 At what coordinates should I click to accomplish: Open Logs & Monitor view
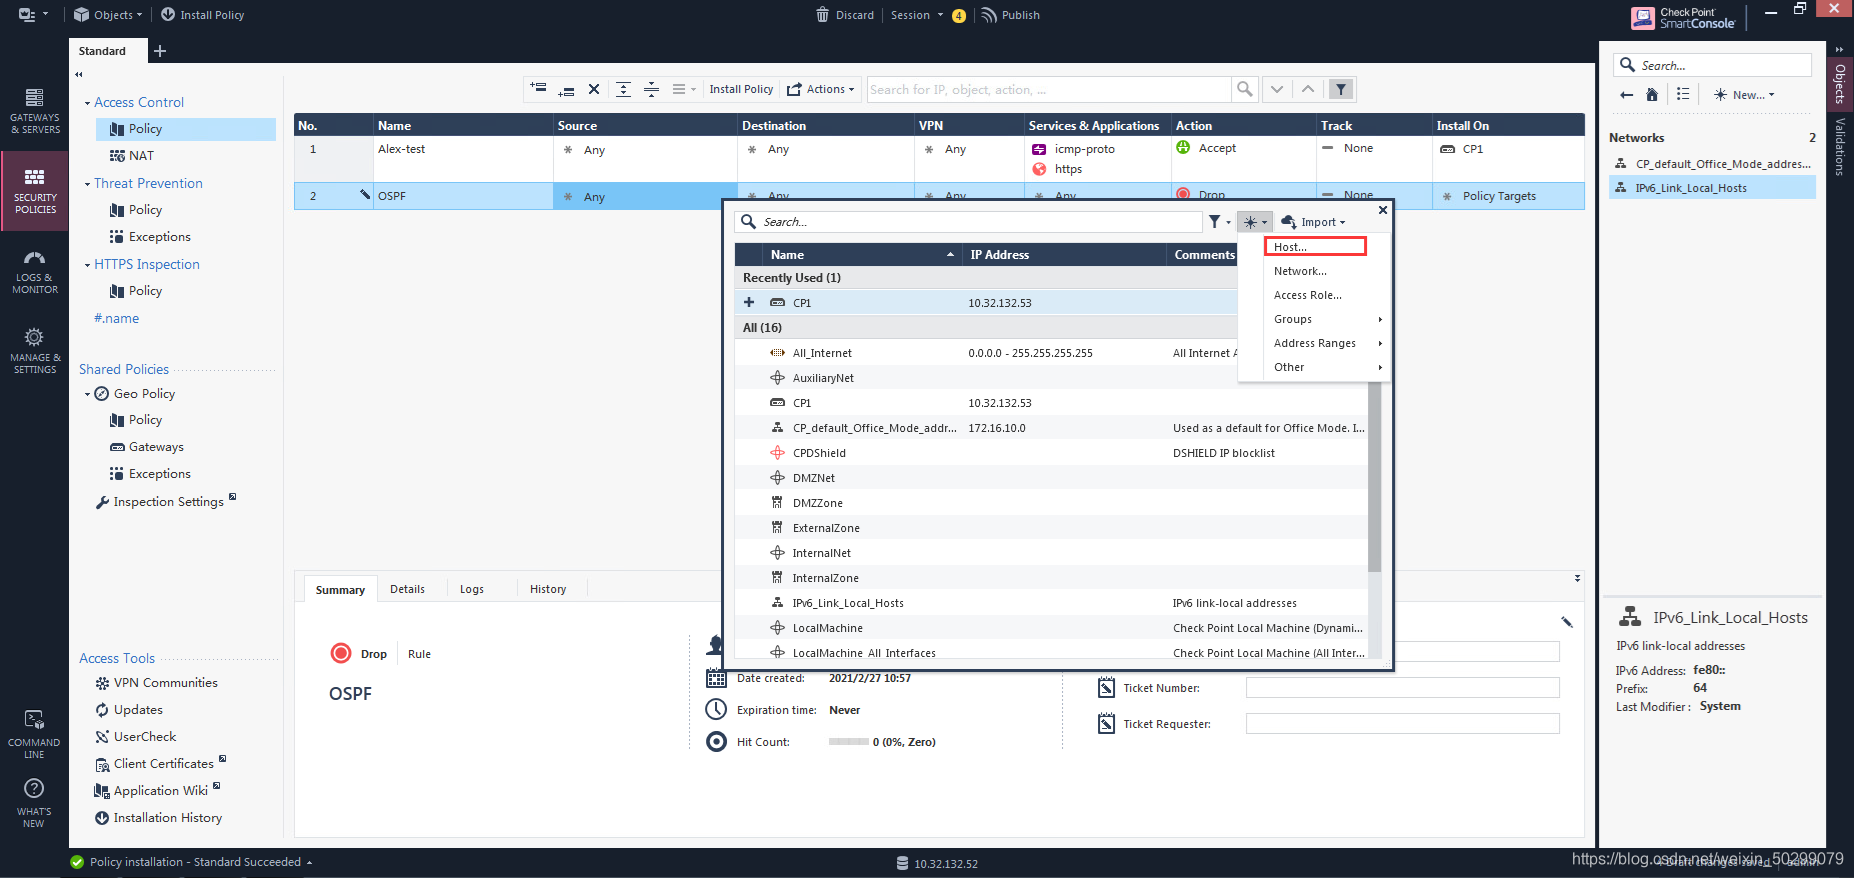coord(34,272)
